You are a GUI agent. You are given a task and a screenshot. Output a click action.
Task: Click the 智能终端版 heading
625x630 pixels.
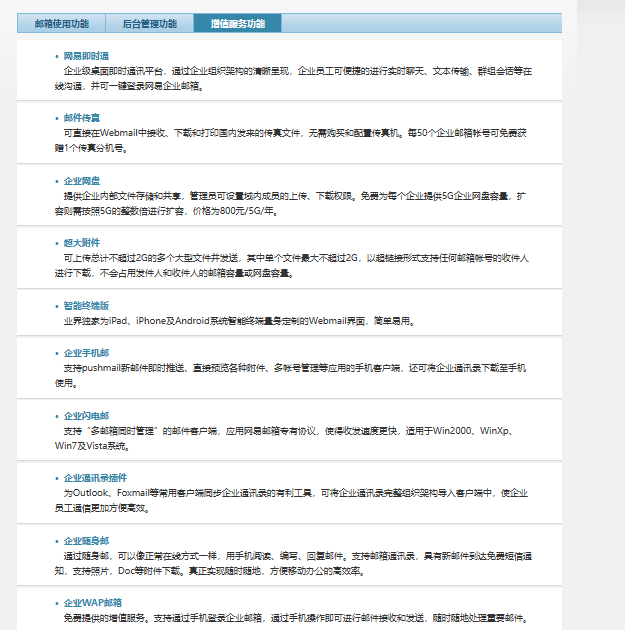[x=86, y=306]
